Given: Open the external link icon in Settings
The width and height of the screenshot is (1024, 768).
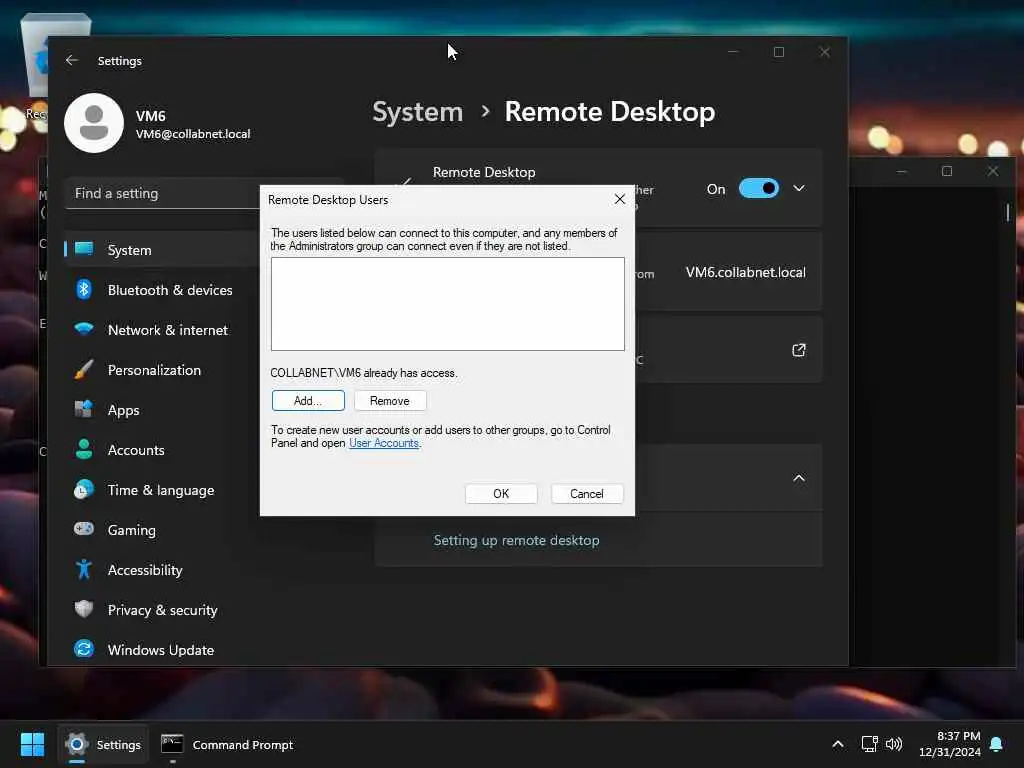Looking at the screenshot, I should (799, 350).
